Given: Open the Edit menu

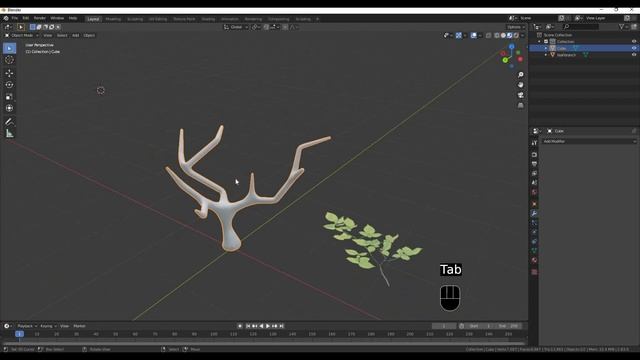Looking at the screenshot, I should [x=26, y=18].
